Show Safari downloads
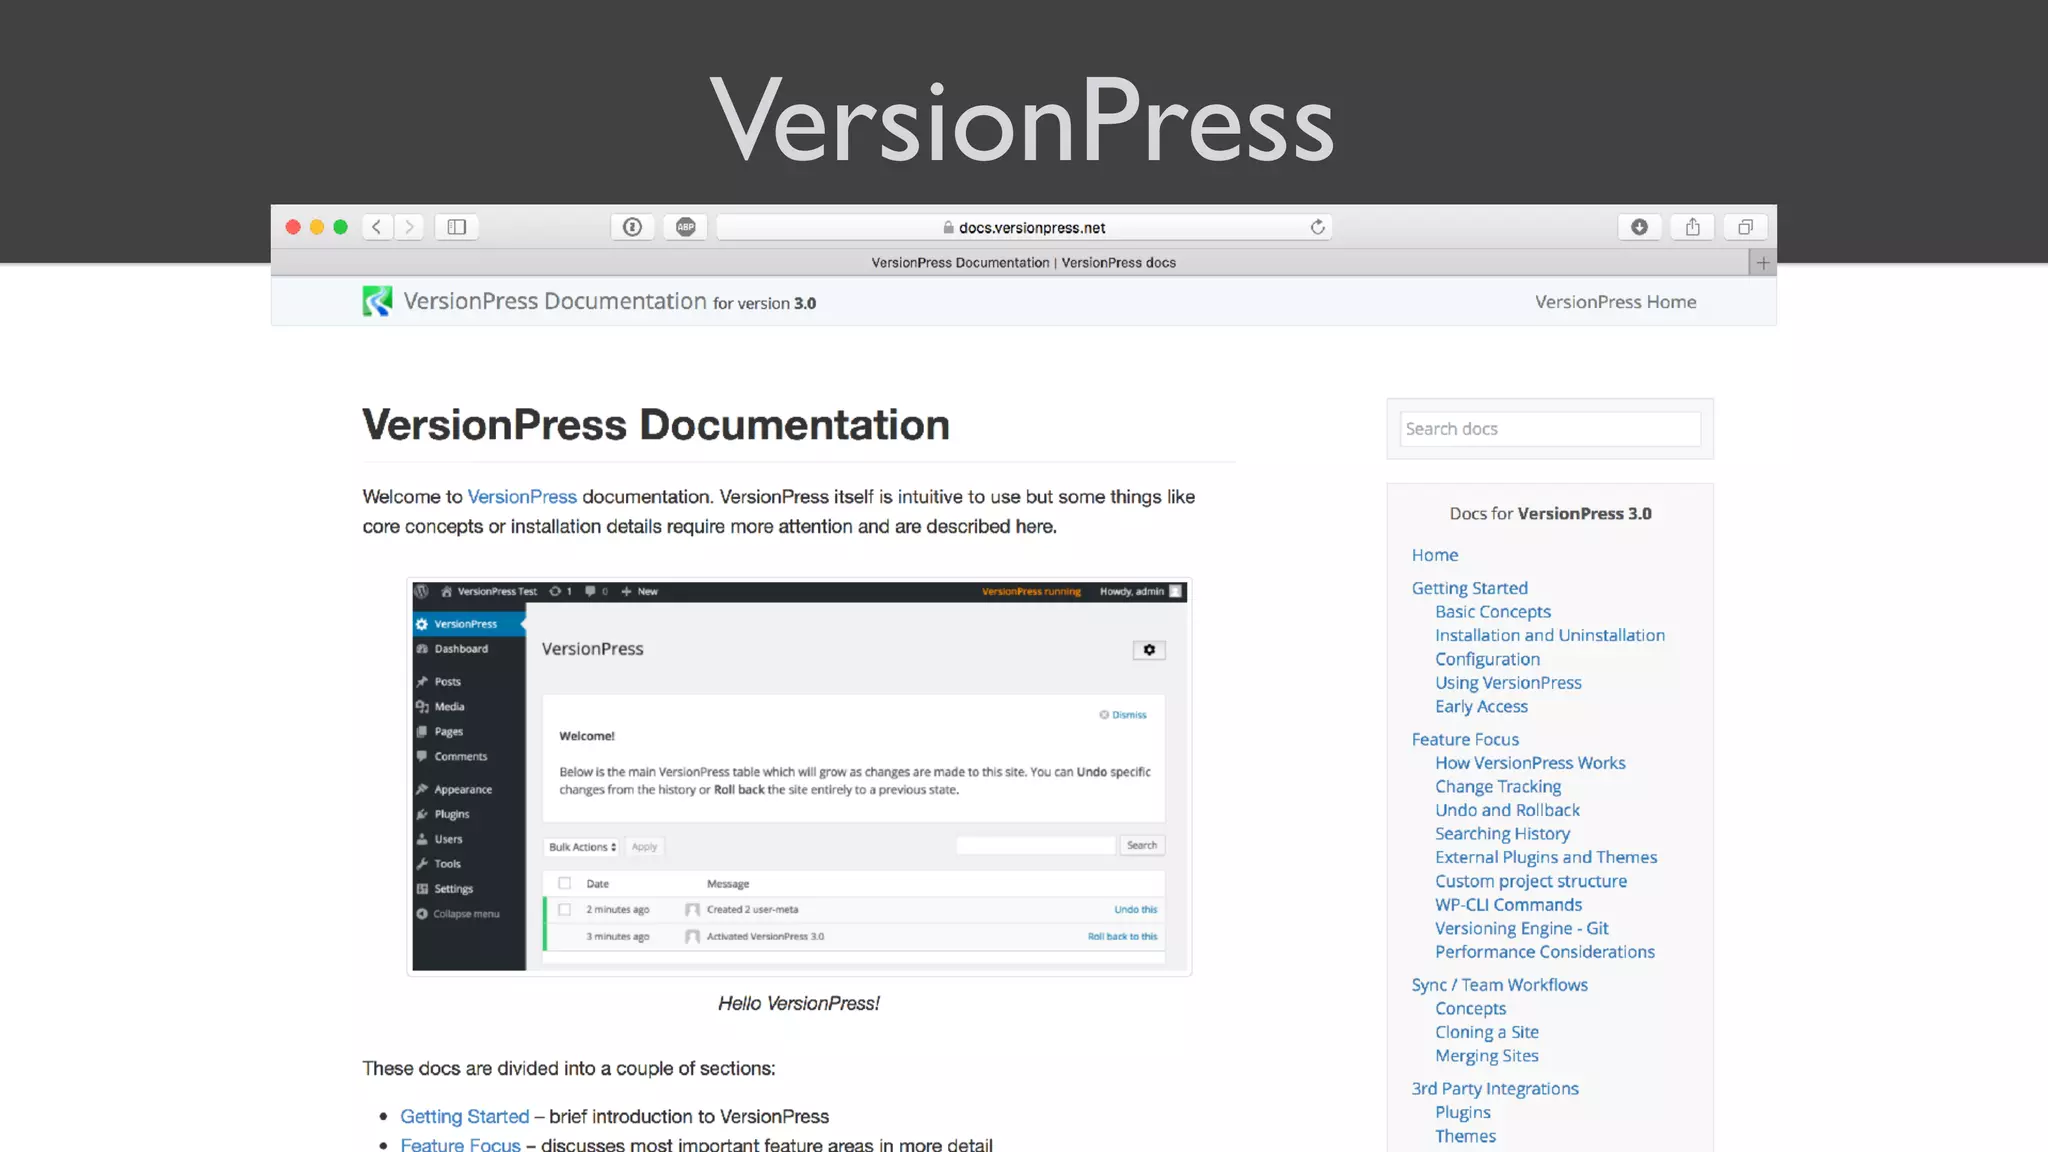This screenshot has height=1152, width=2048. point(1639,227)
